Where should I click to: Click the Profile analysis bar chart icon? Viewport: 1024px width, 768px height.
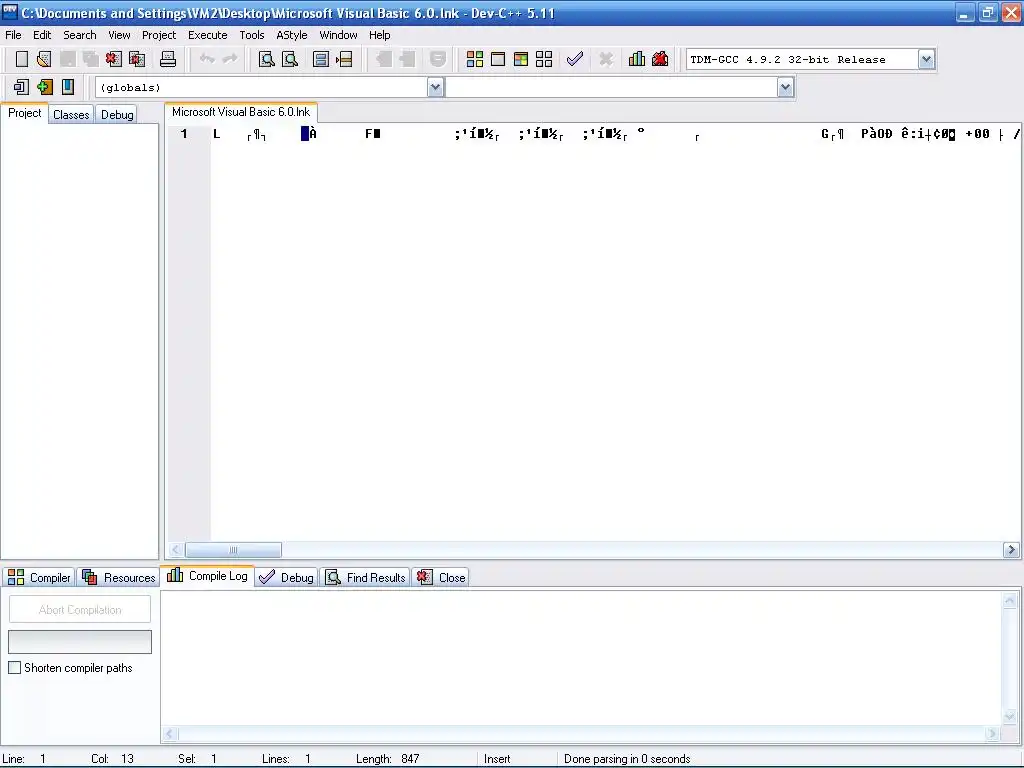pyautogui.click(x=637, y=59)
